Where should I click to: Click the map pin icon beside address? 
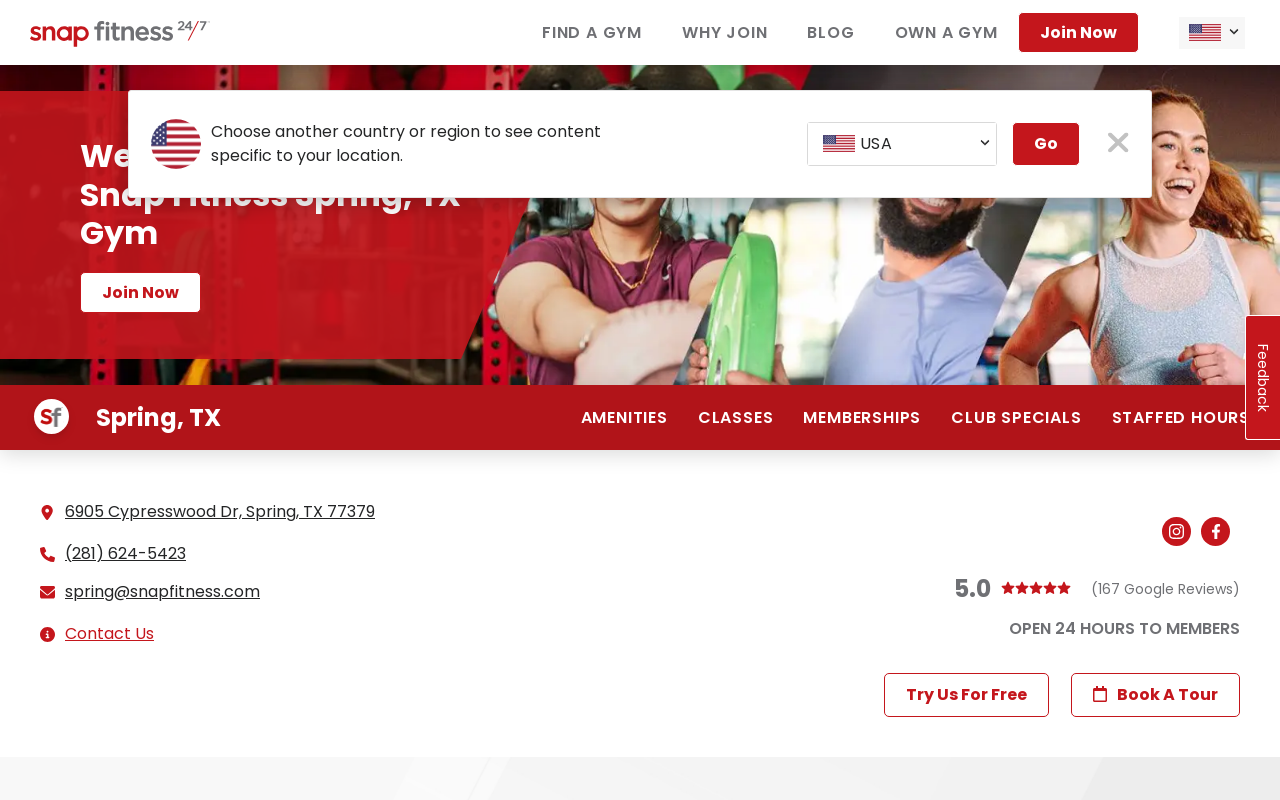point(47,513)
